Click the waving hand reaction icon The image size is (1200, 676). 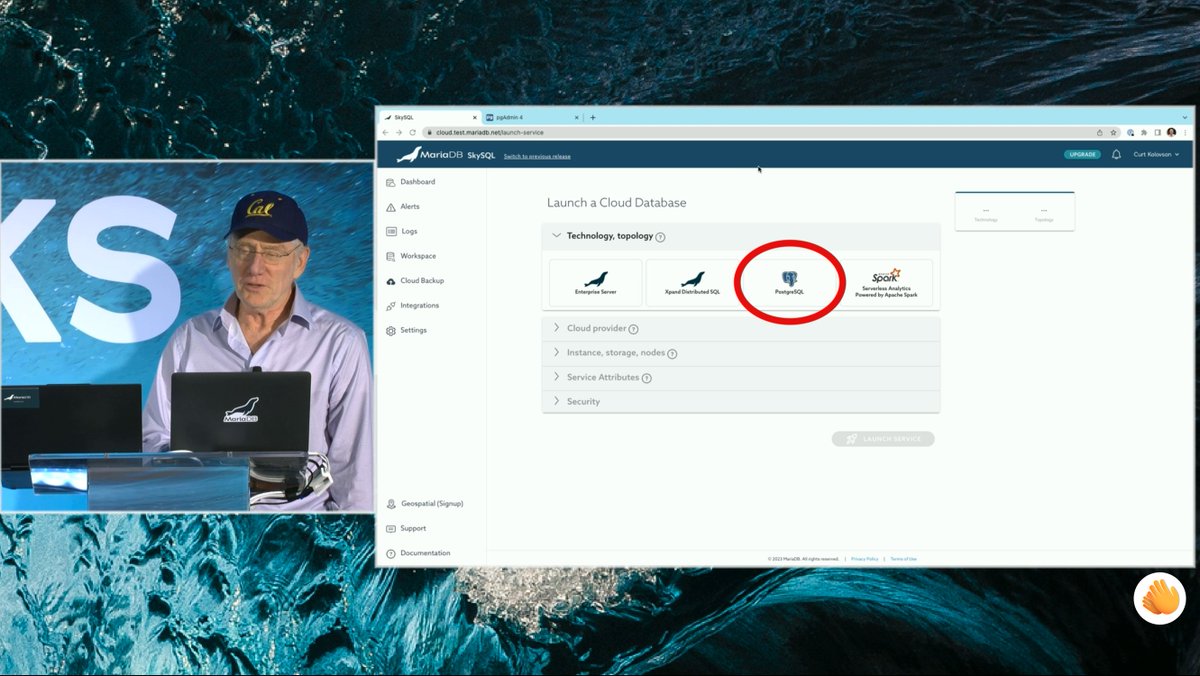point(1160,599)
